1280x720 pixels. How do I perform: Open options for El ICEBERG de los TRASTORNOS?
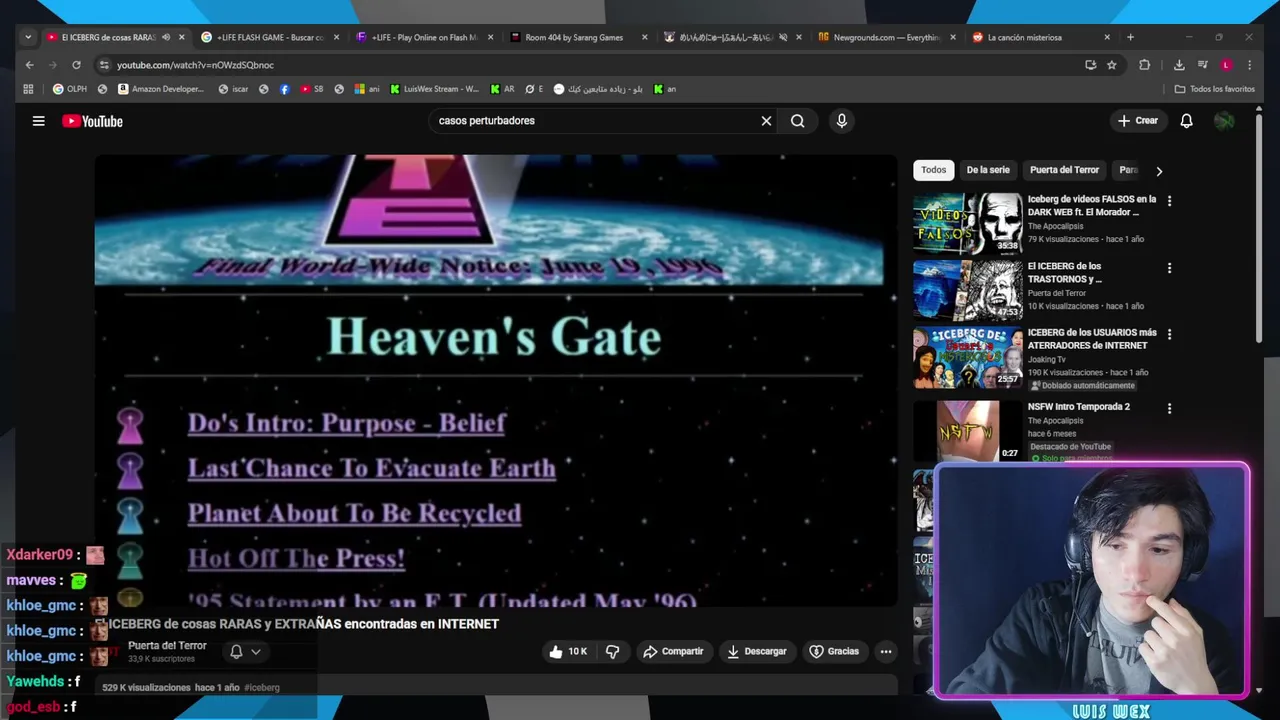point(1169,268)
